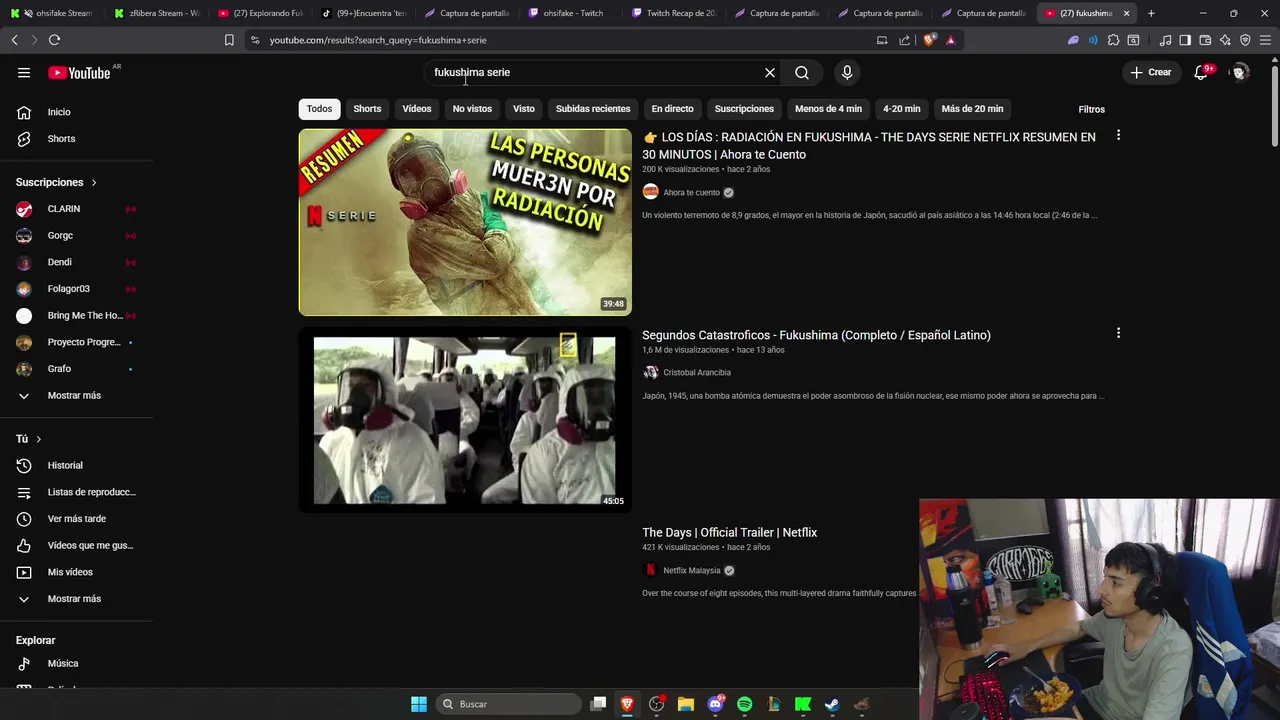This screenshot has height=720, width=1280.
Task: Open Música under Explorar
Action: click(76, 663)
